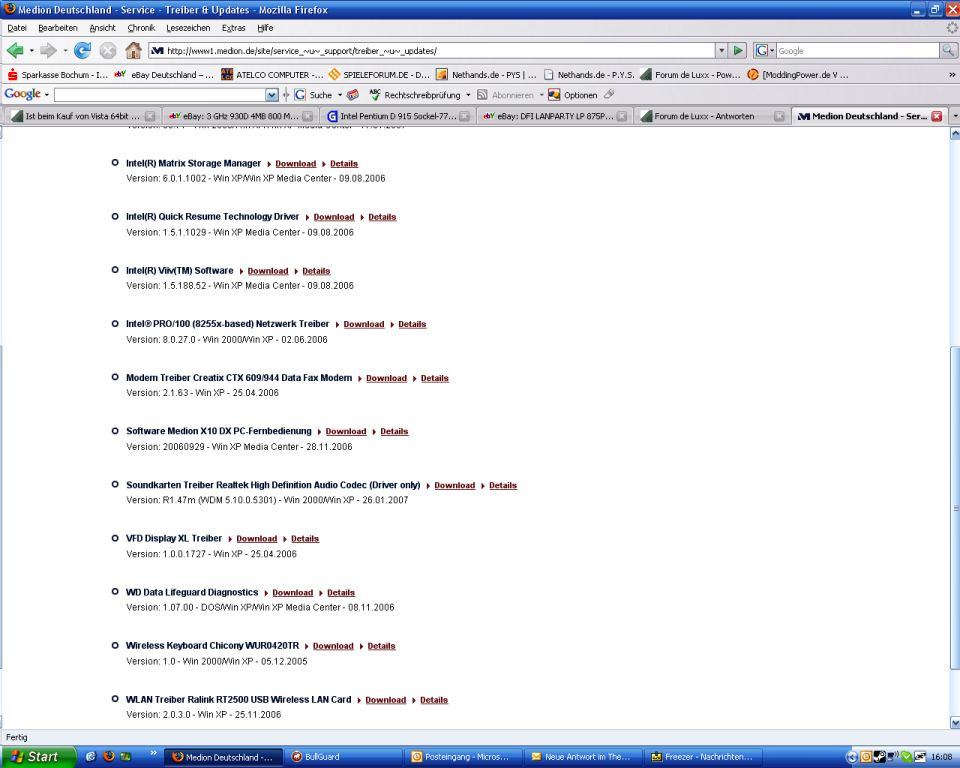Viewport: 960px width, 768px height.
Task: Close the Medion Deutschland tab
Action: coord(937,116)
